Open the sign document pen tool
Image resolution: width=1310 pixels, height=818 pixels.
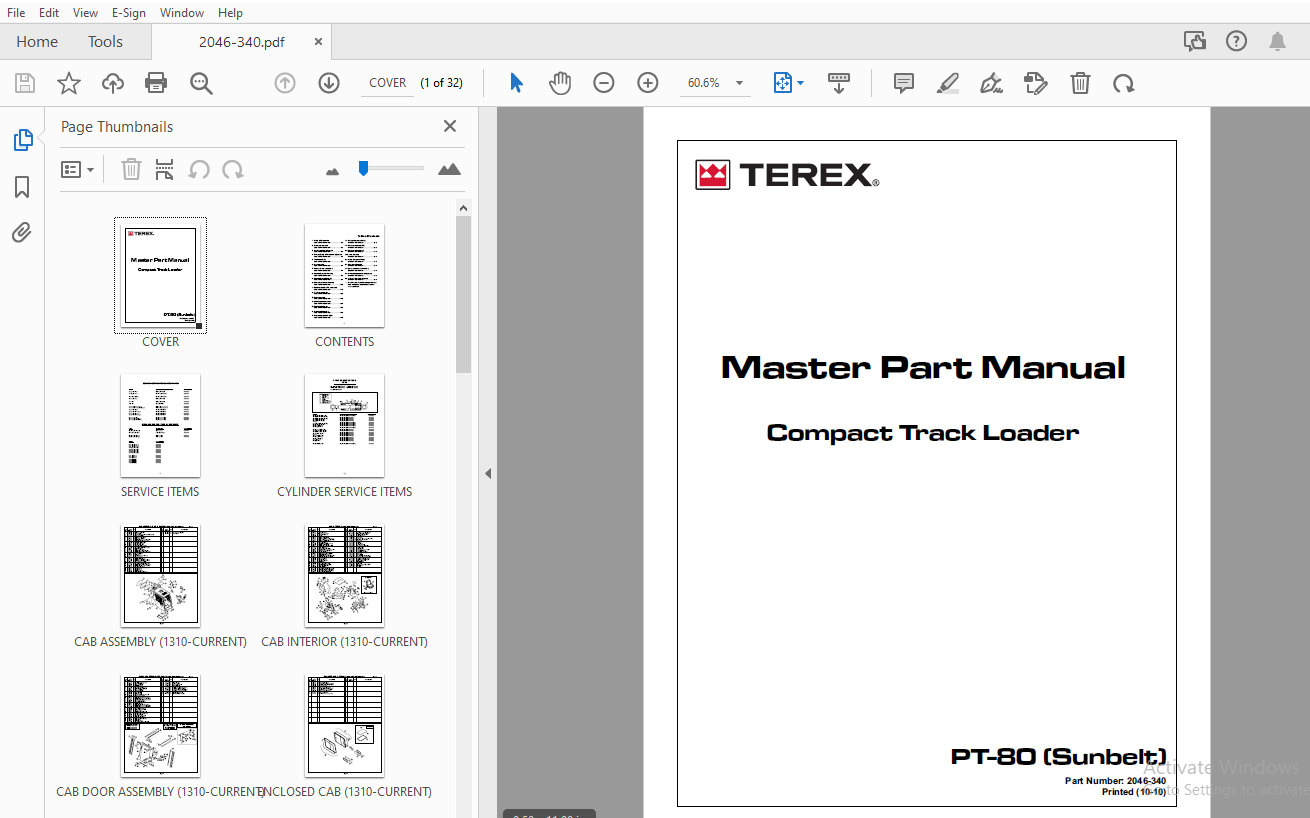(992, 83)
